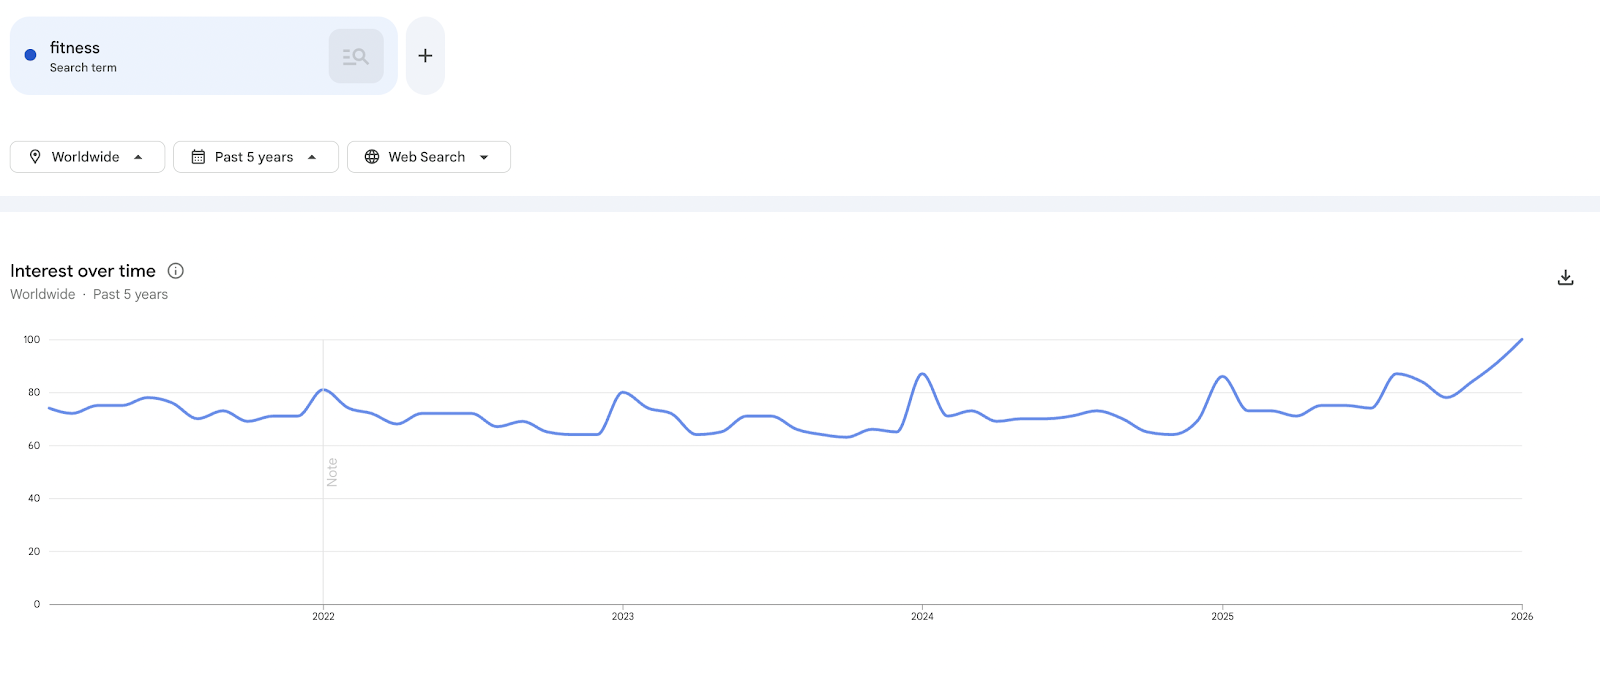Click the location pin icon beside Worldwide
Screen dimensions: 1600x675
tap(35, 157)
